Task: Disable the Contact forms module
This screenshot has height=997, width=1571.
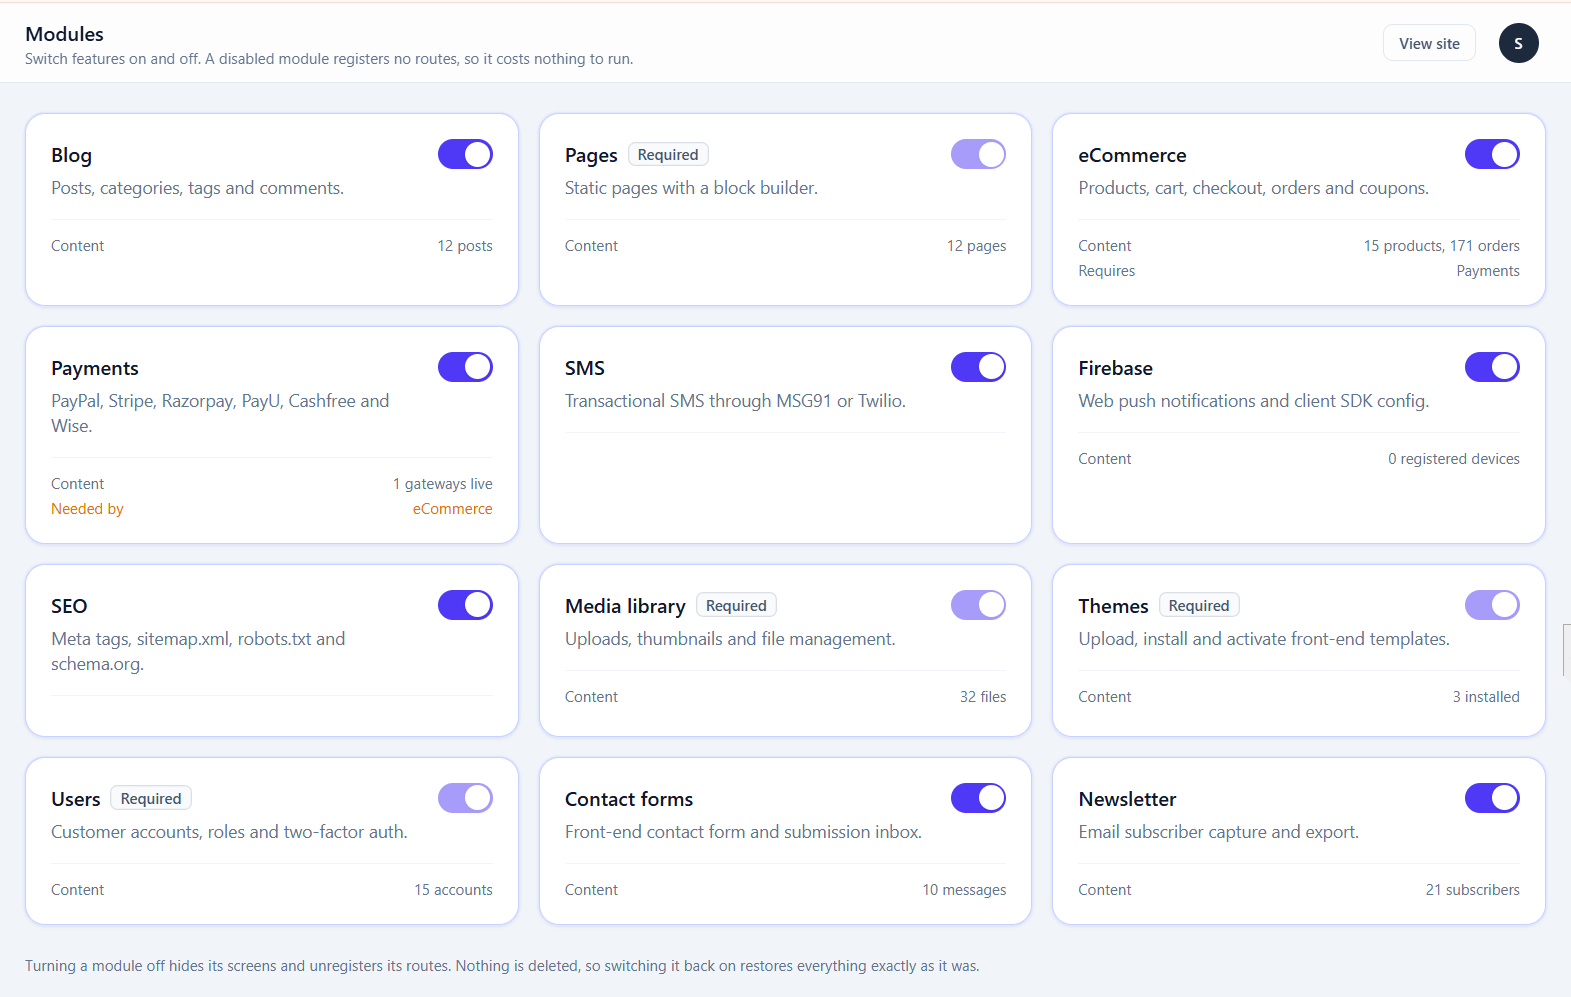Action: tap(978, 798)
